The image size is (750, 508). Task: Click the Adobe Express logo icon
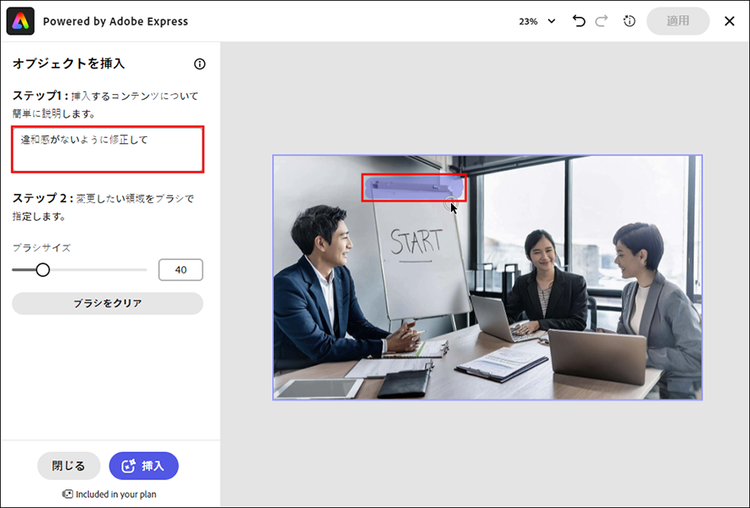coord(21,20)
